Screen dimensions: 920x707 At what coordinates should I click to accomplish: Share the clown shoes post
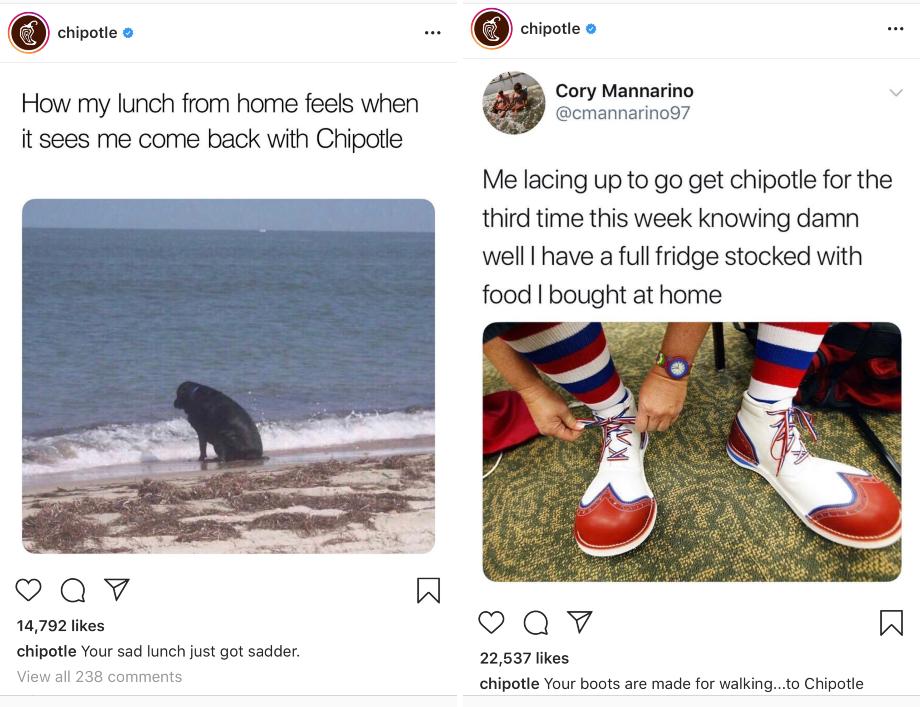pos(580,622)
